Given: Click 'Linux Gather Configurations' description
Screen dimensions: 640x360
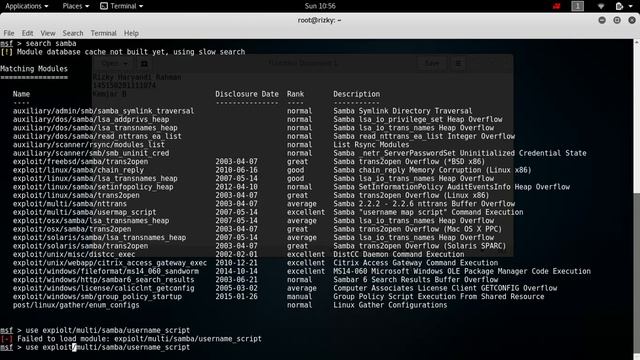Looking at the screenshot, I should coord(390,305).
